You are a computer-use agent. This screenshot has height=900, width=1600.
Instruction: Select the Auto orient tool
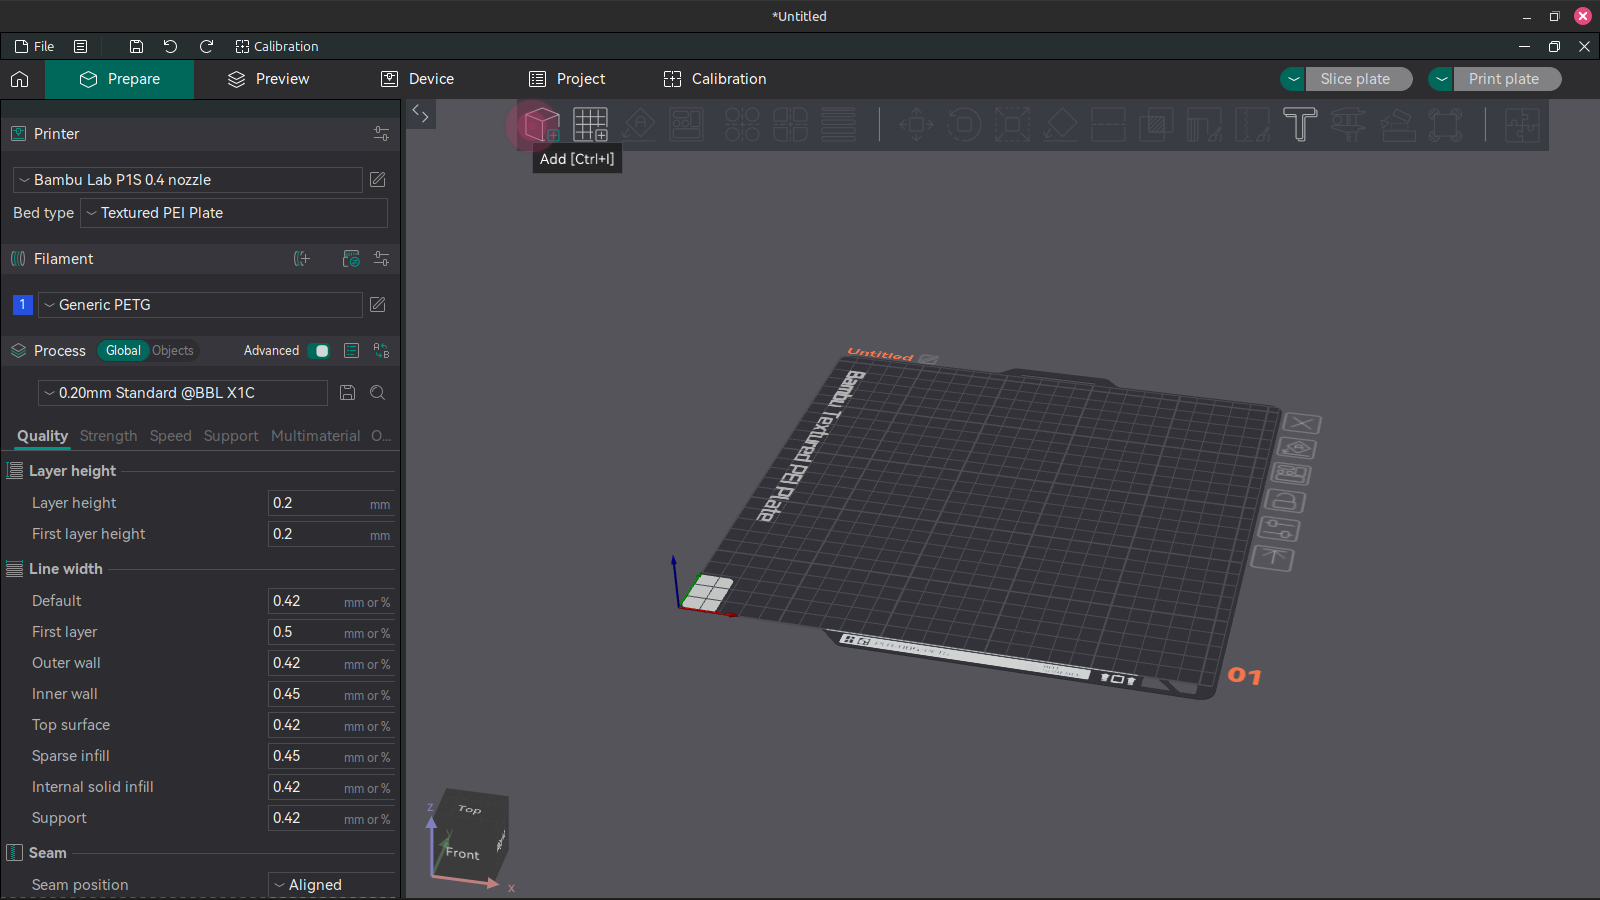pyautogui.click(x=638, y=125)
